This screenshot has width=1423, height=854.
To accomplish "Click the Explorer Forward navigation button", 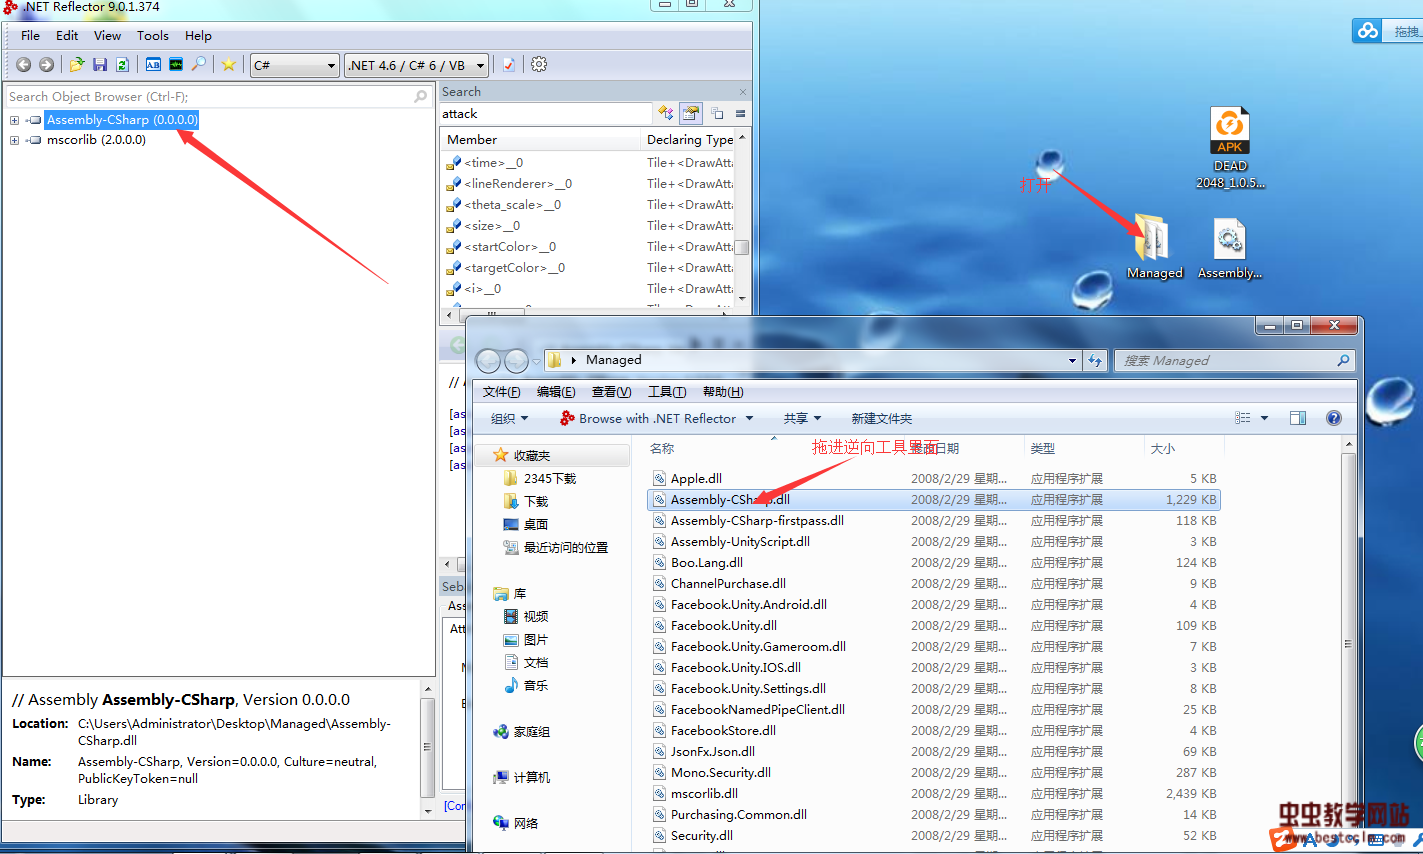I will (x=516, y=361).
